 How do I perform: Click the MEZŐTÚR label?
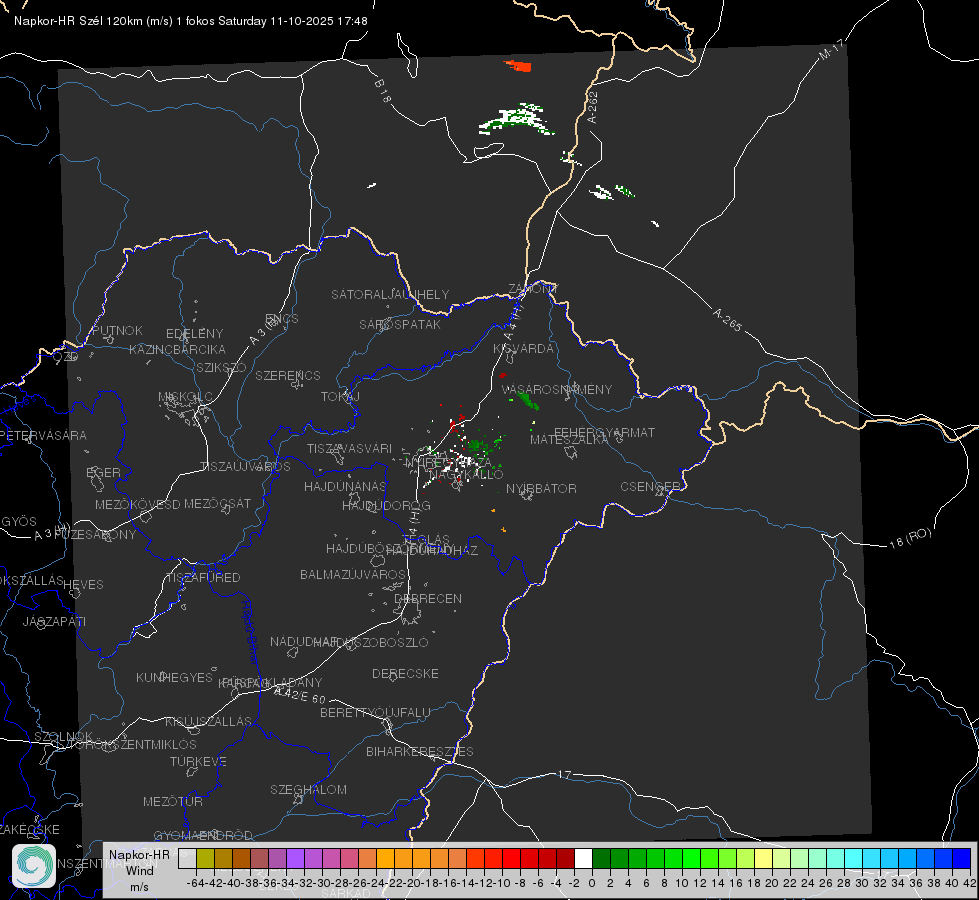point(173,801)
